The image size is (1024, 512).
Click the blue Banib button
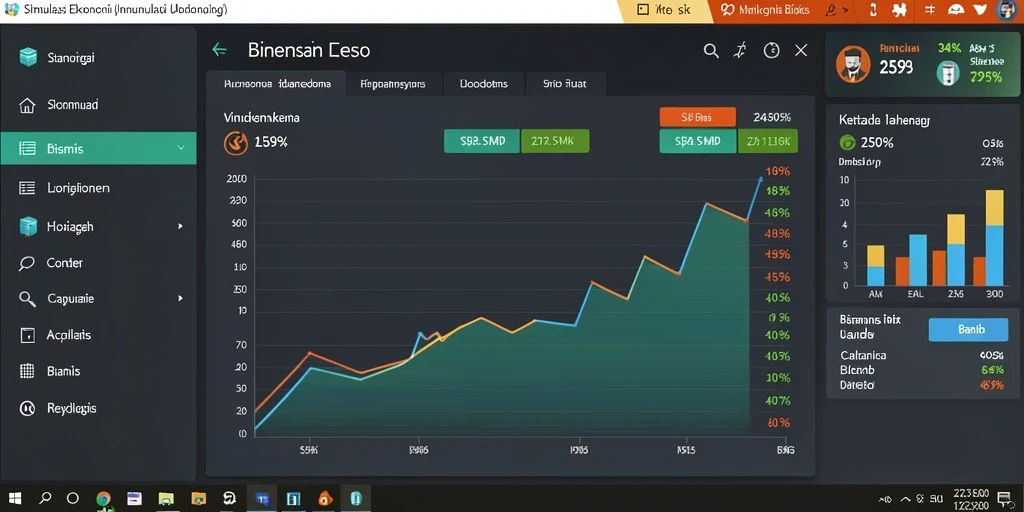coord(968,330)
